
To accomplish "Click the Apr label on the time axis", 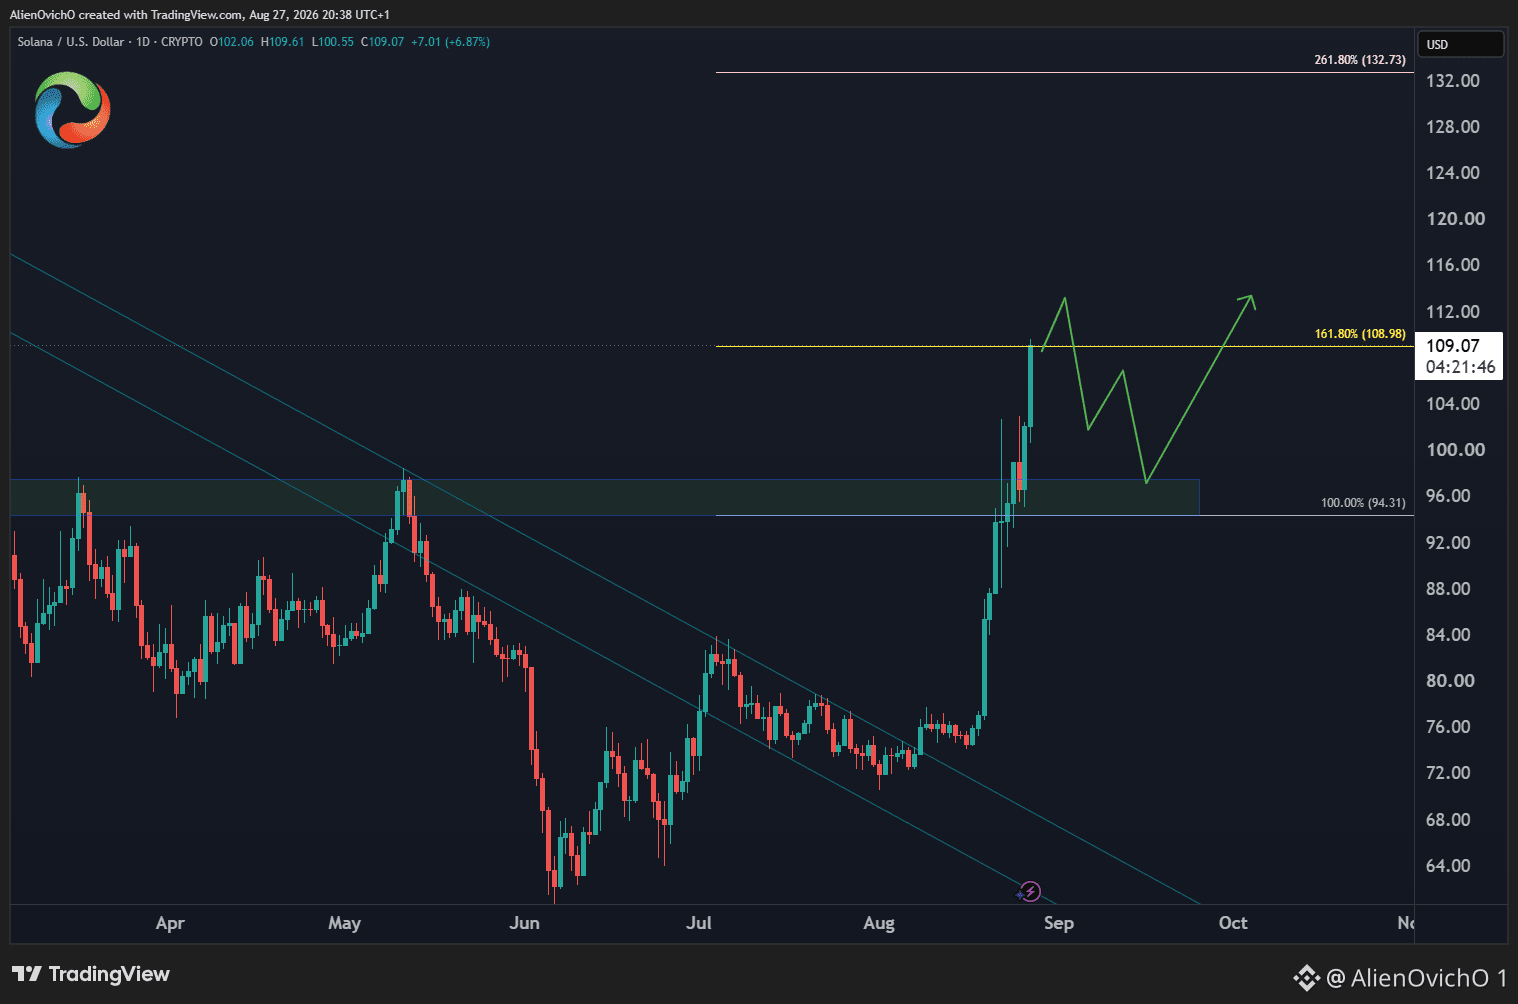I will coord(170,923).
